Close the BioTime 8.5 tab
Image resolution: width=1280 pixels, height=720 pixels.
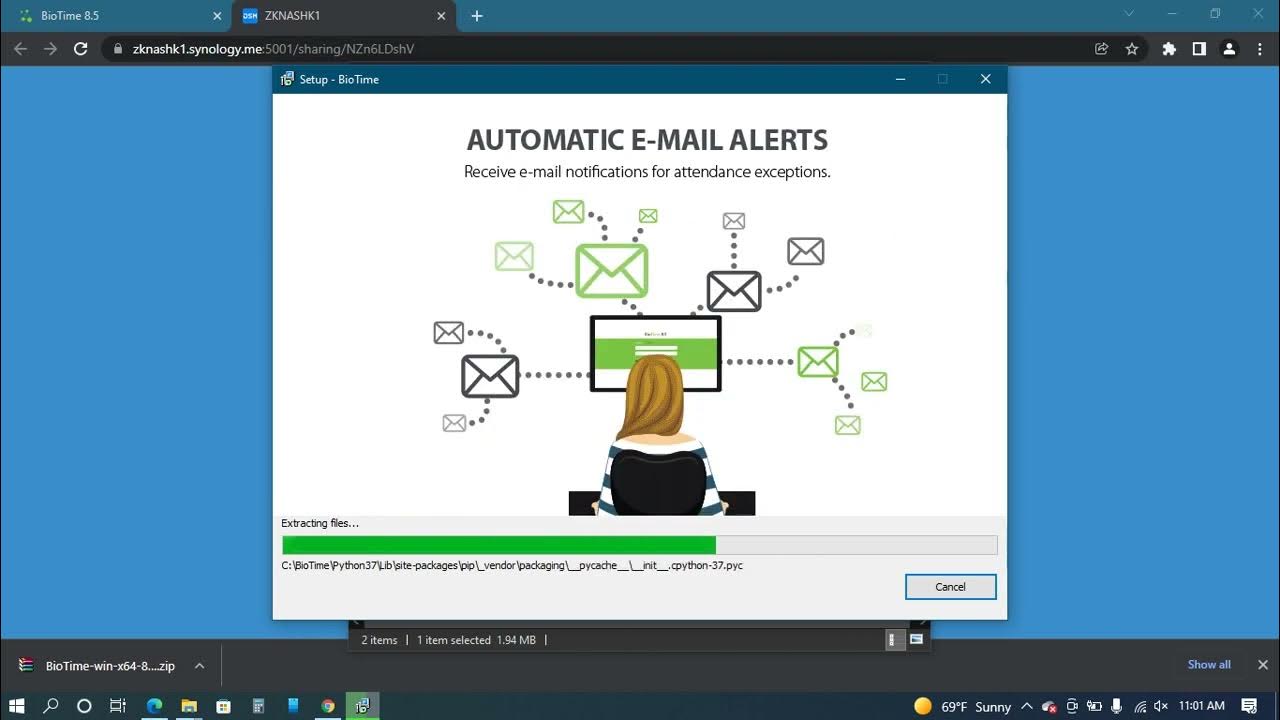tap(217, 16)
